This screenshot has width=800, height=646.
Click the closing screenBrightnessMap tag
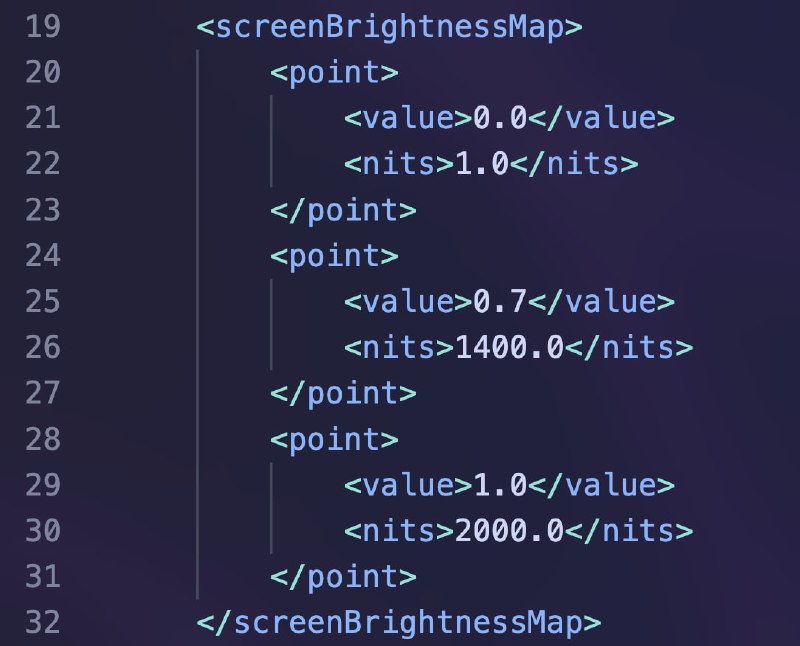398,623
